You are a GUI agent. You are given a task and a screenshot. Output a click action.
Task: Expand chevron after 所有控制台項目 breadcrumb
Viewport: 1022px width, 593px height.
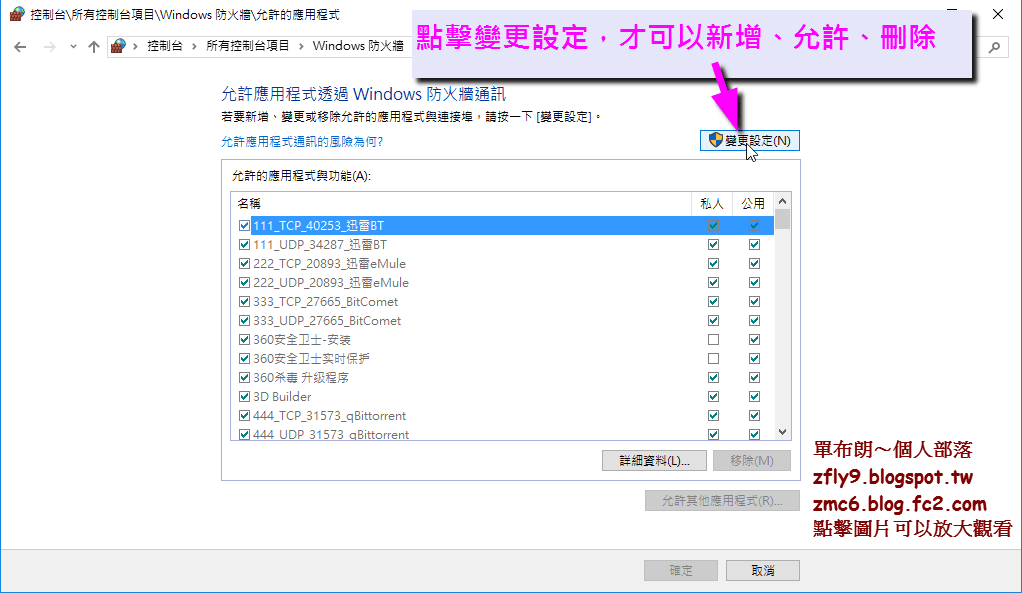(301, 46)
